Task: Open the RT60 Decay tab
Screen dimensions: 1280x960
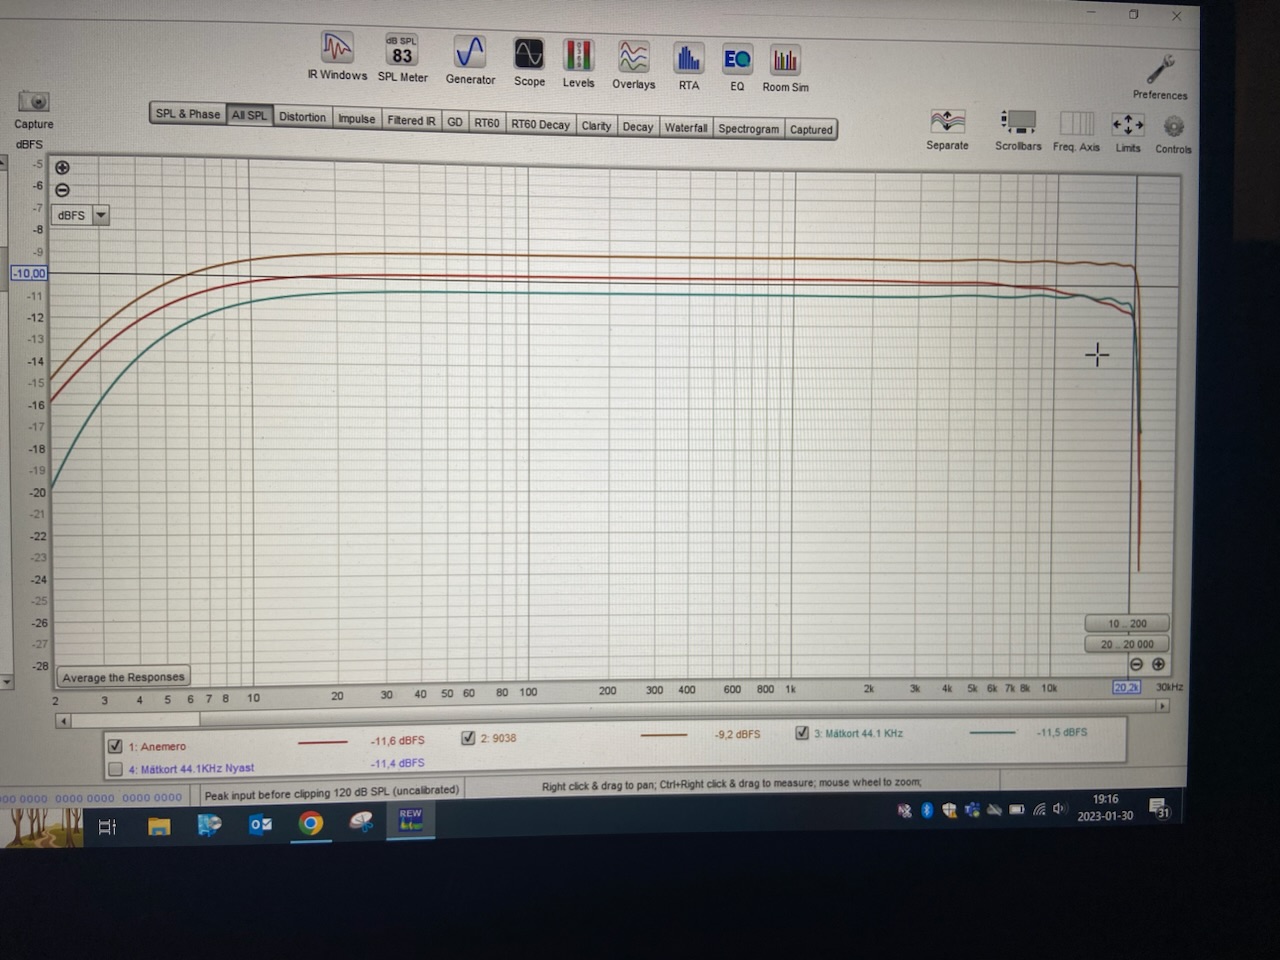Action: pyautogui.click(x=540, y=124)
